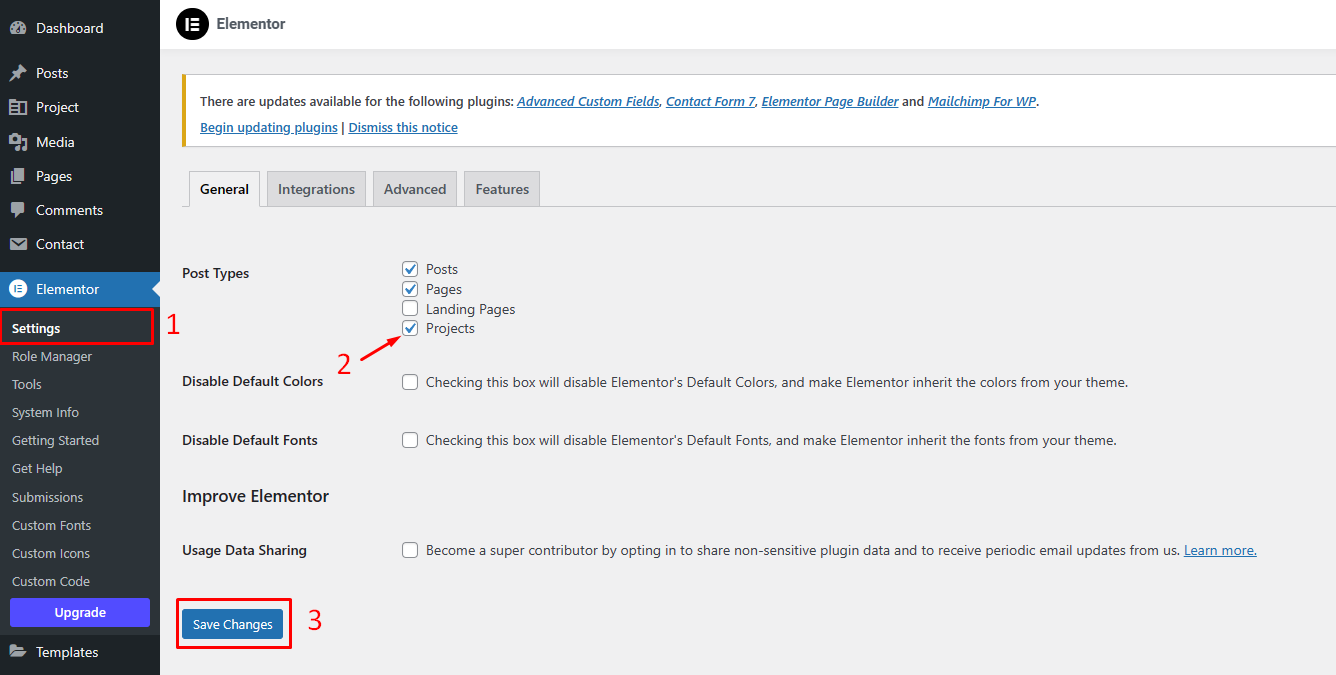
Task: Click the Posts pushpin icon
Action: (x=18, y=73)
